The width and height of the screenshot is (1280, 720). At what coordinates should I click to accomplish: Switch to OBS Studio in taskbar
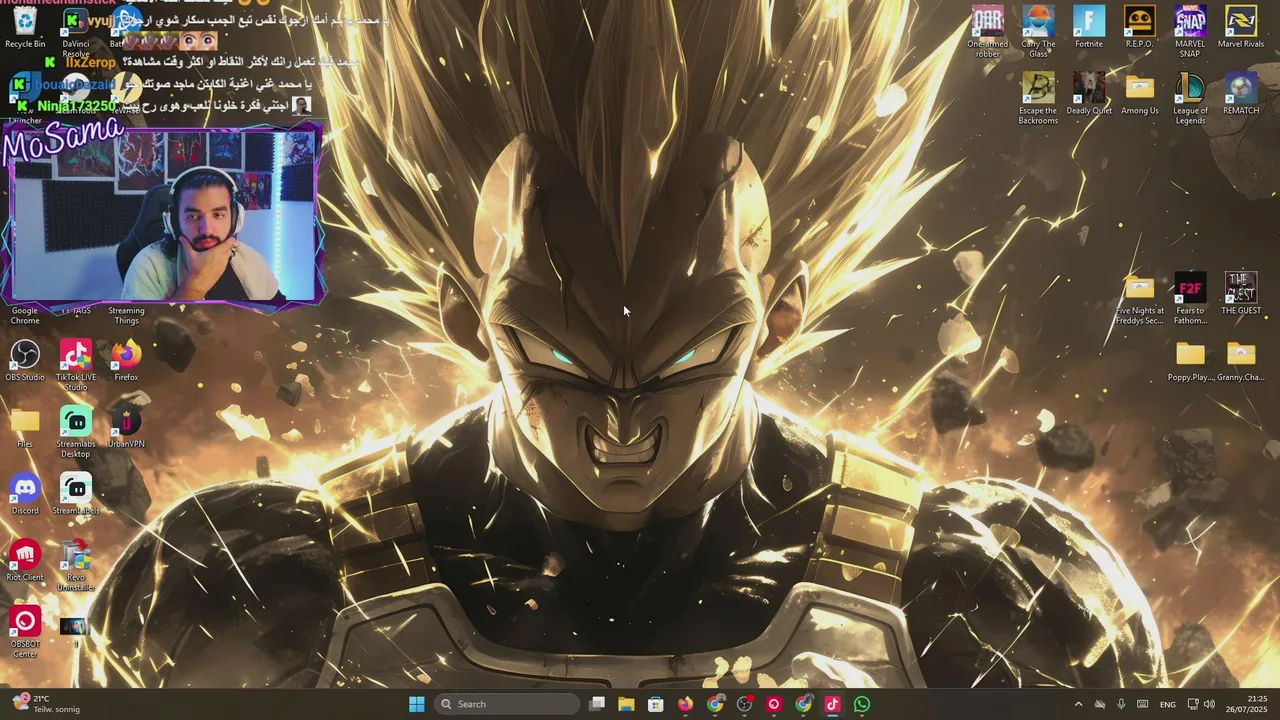click(744, 704)
